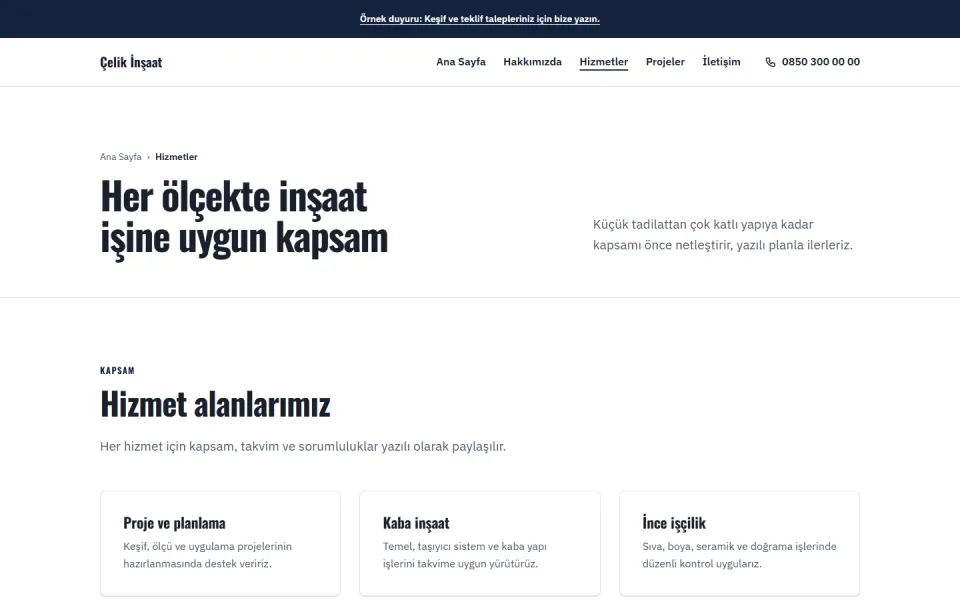Select the Hizmetler nav item
This screenshot has height=600, width=960.
point(604,62)
